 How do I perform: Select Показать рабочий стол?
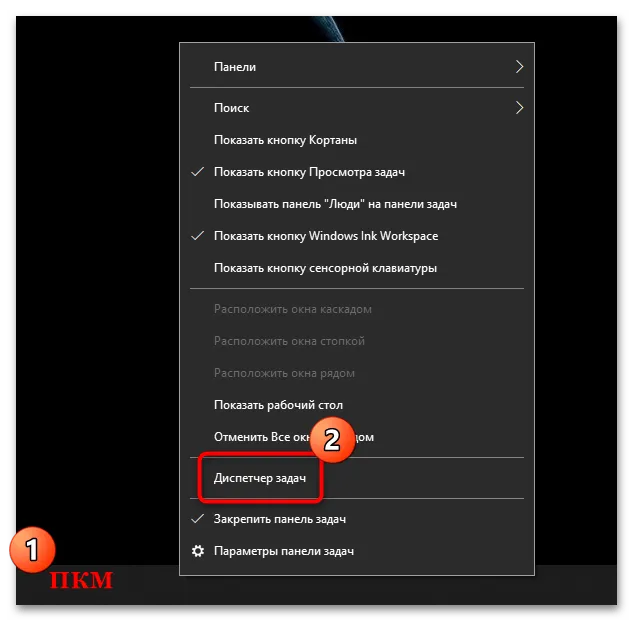(278, 405)
